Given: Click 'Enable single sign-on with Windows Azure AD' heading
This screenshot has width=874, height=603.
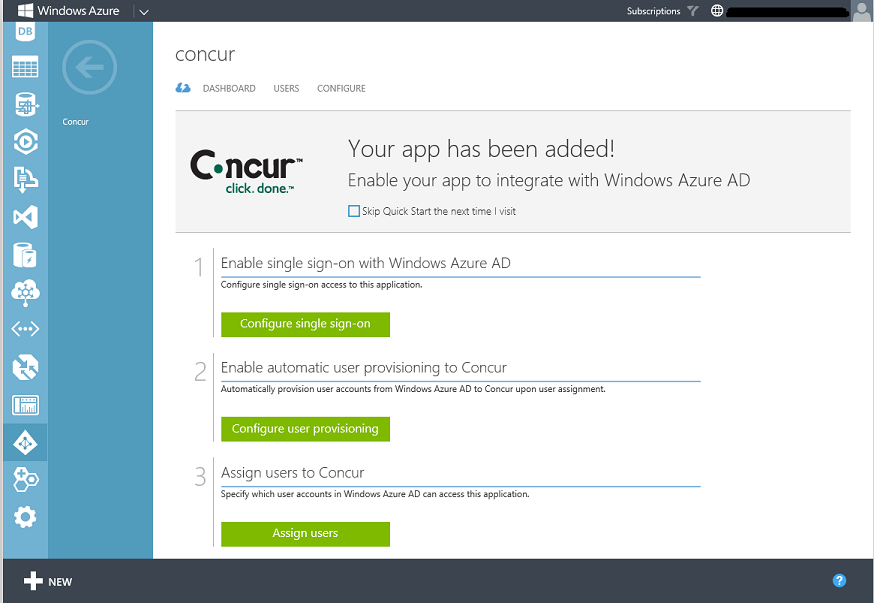Looking at the screenshot, I should (366, 263).
